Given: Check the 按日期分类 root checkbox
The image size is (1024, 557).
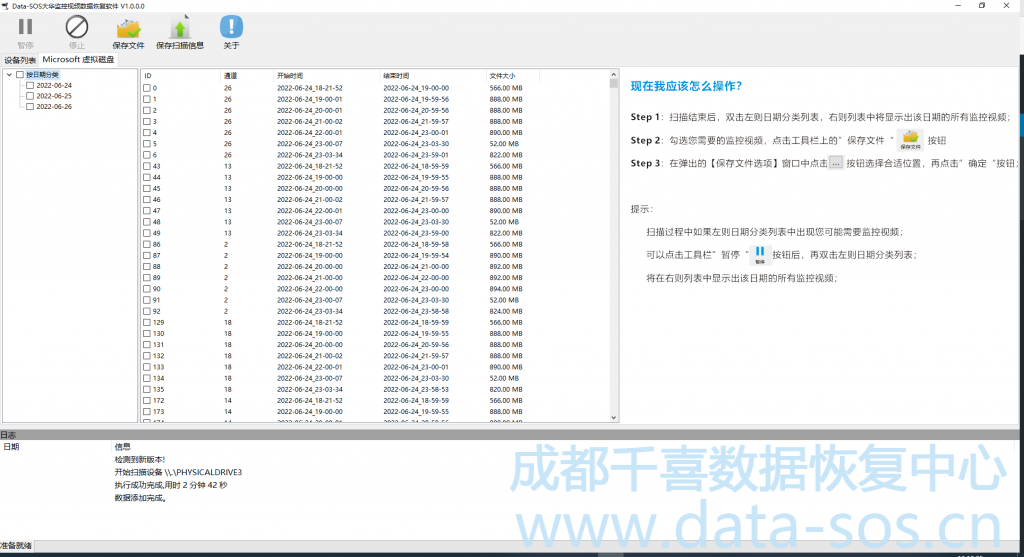Looking at the screenshot, I should 20,75.
